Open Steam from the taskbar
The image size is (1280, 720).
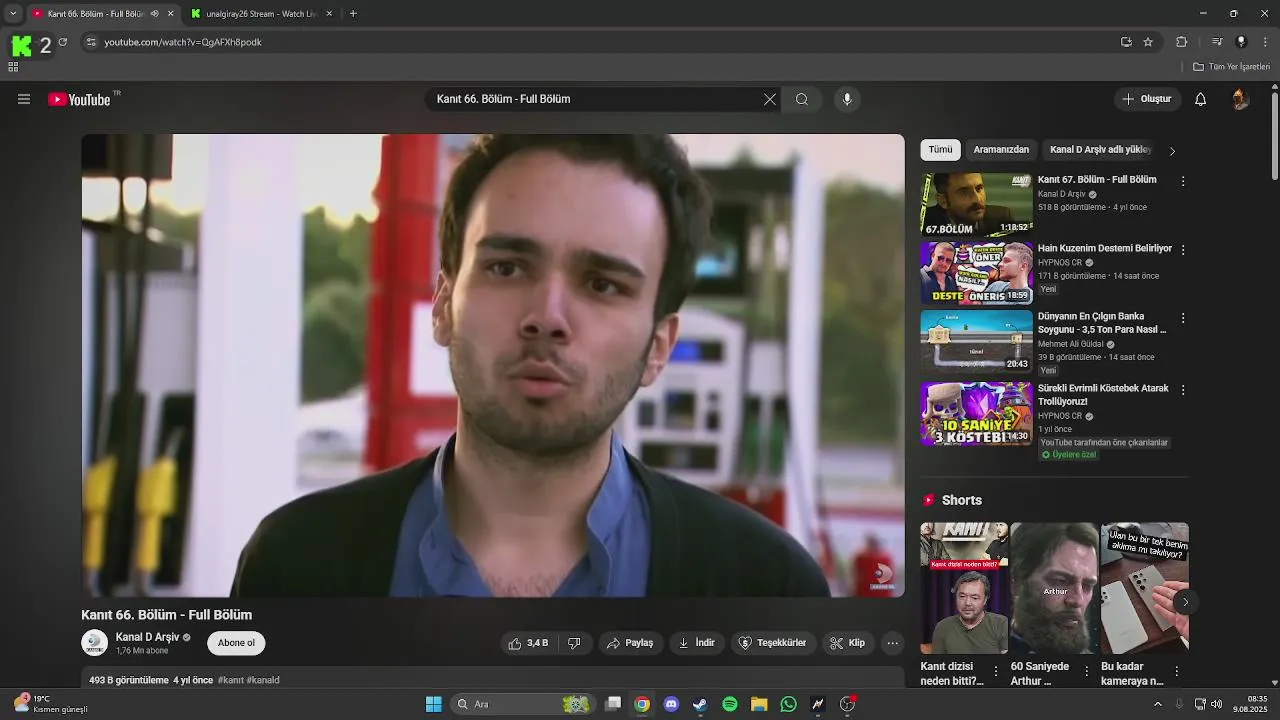(700, 704)
